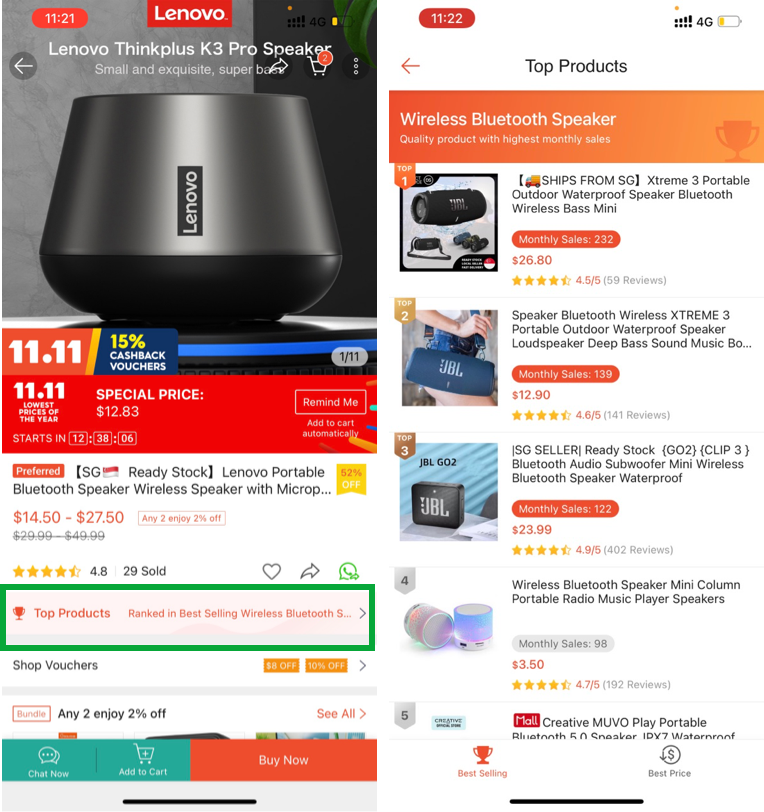Expand the Top Products ranking row
The height and width of the screenshot is (812, 764).
pos(188,613)
